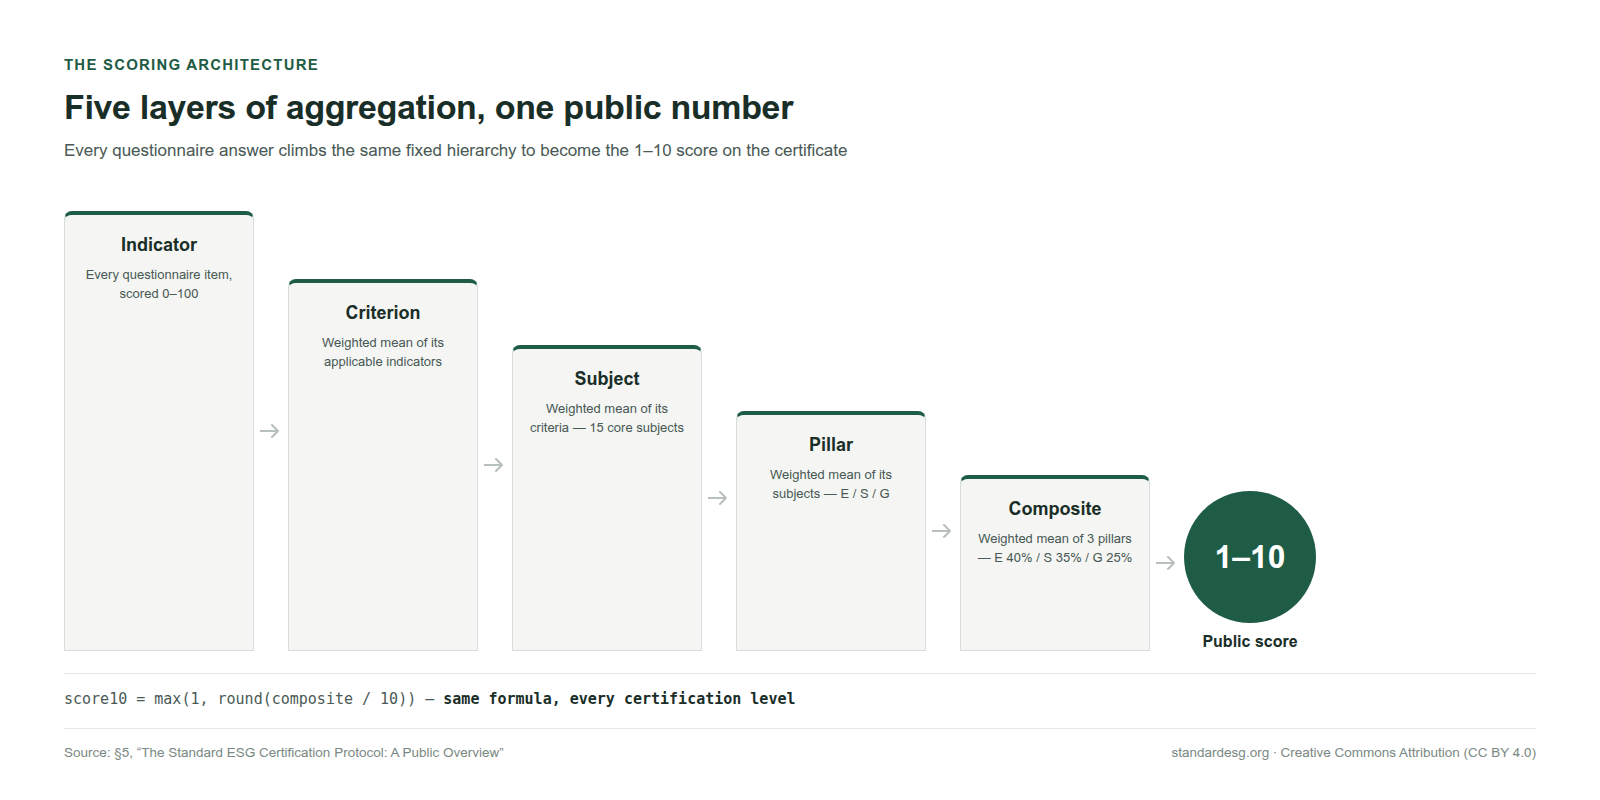Viewport: 1600px width, 800px height.
Task: Click the arrow between Indicator and Criterion
Action: click(x=270, y=431)
